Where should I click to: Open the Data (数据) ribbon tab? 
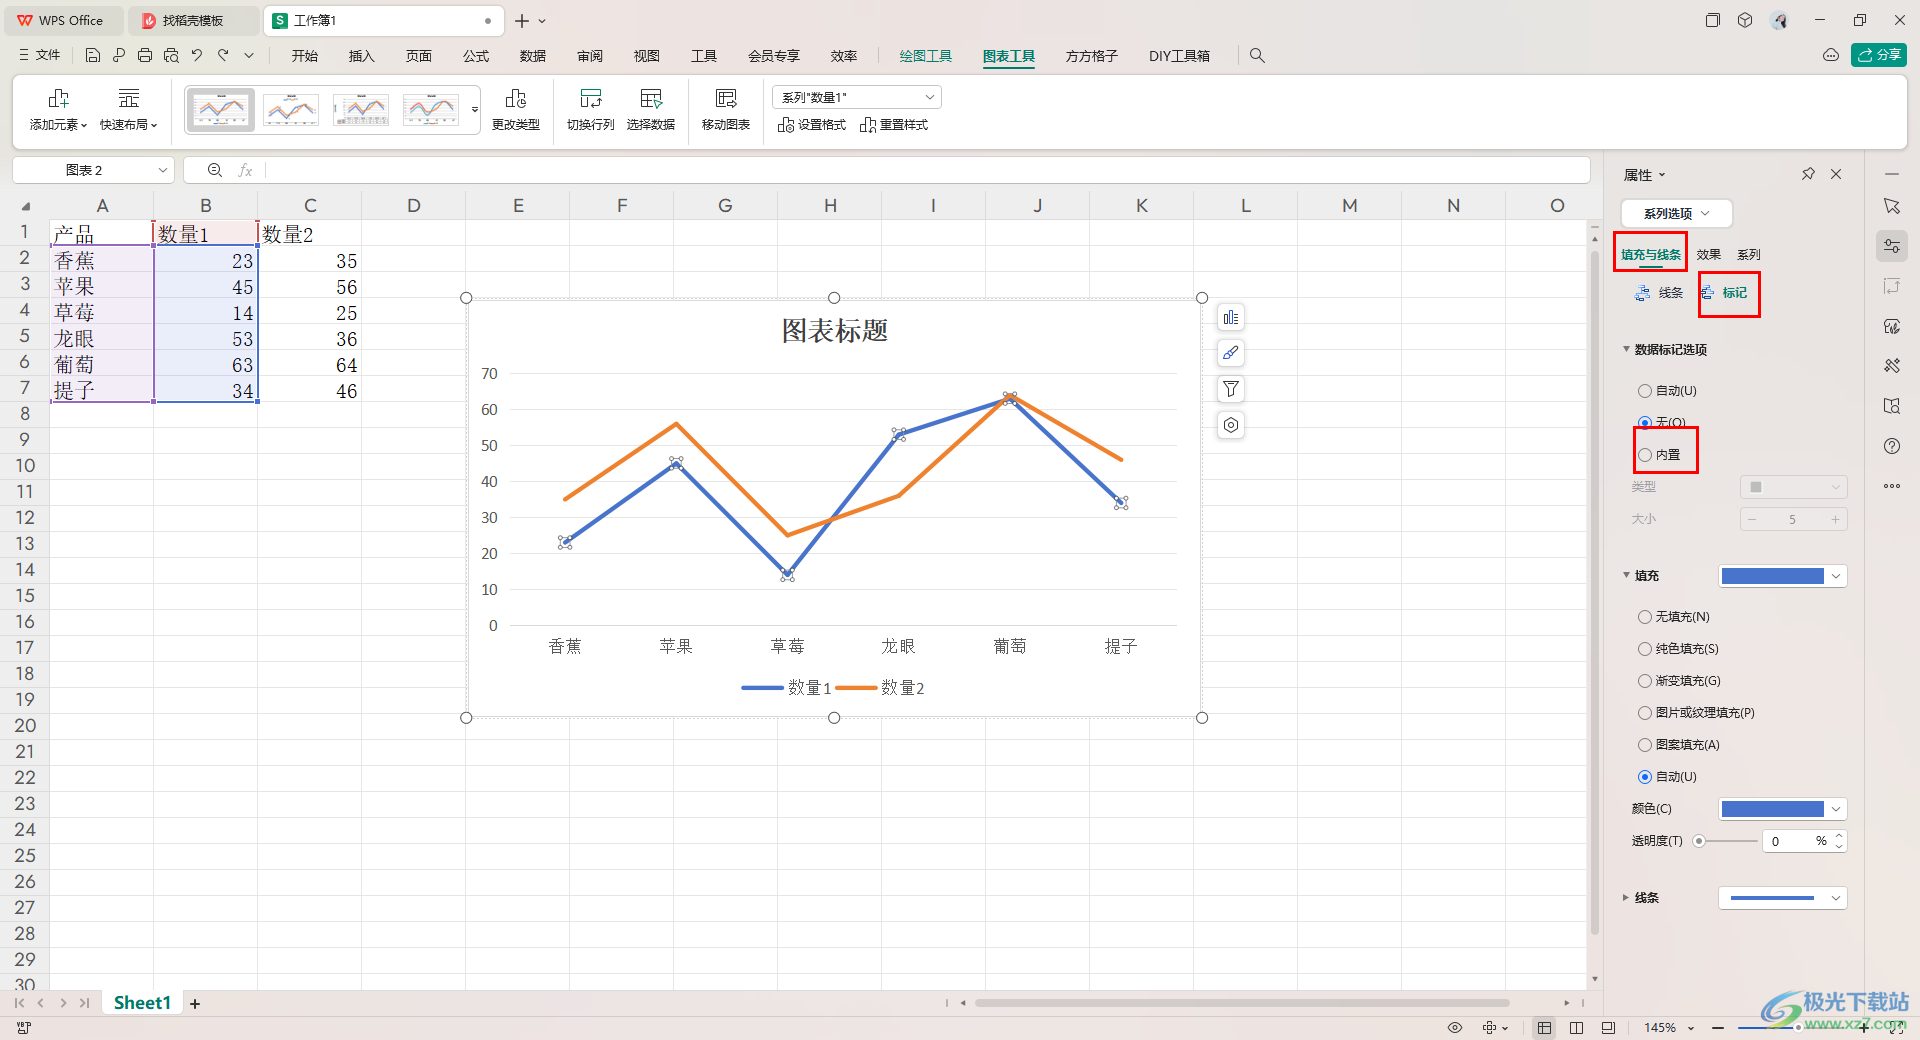click(x=532, y=56)
